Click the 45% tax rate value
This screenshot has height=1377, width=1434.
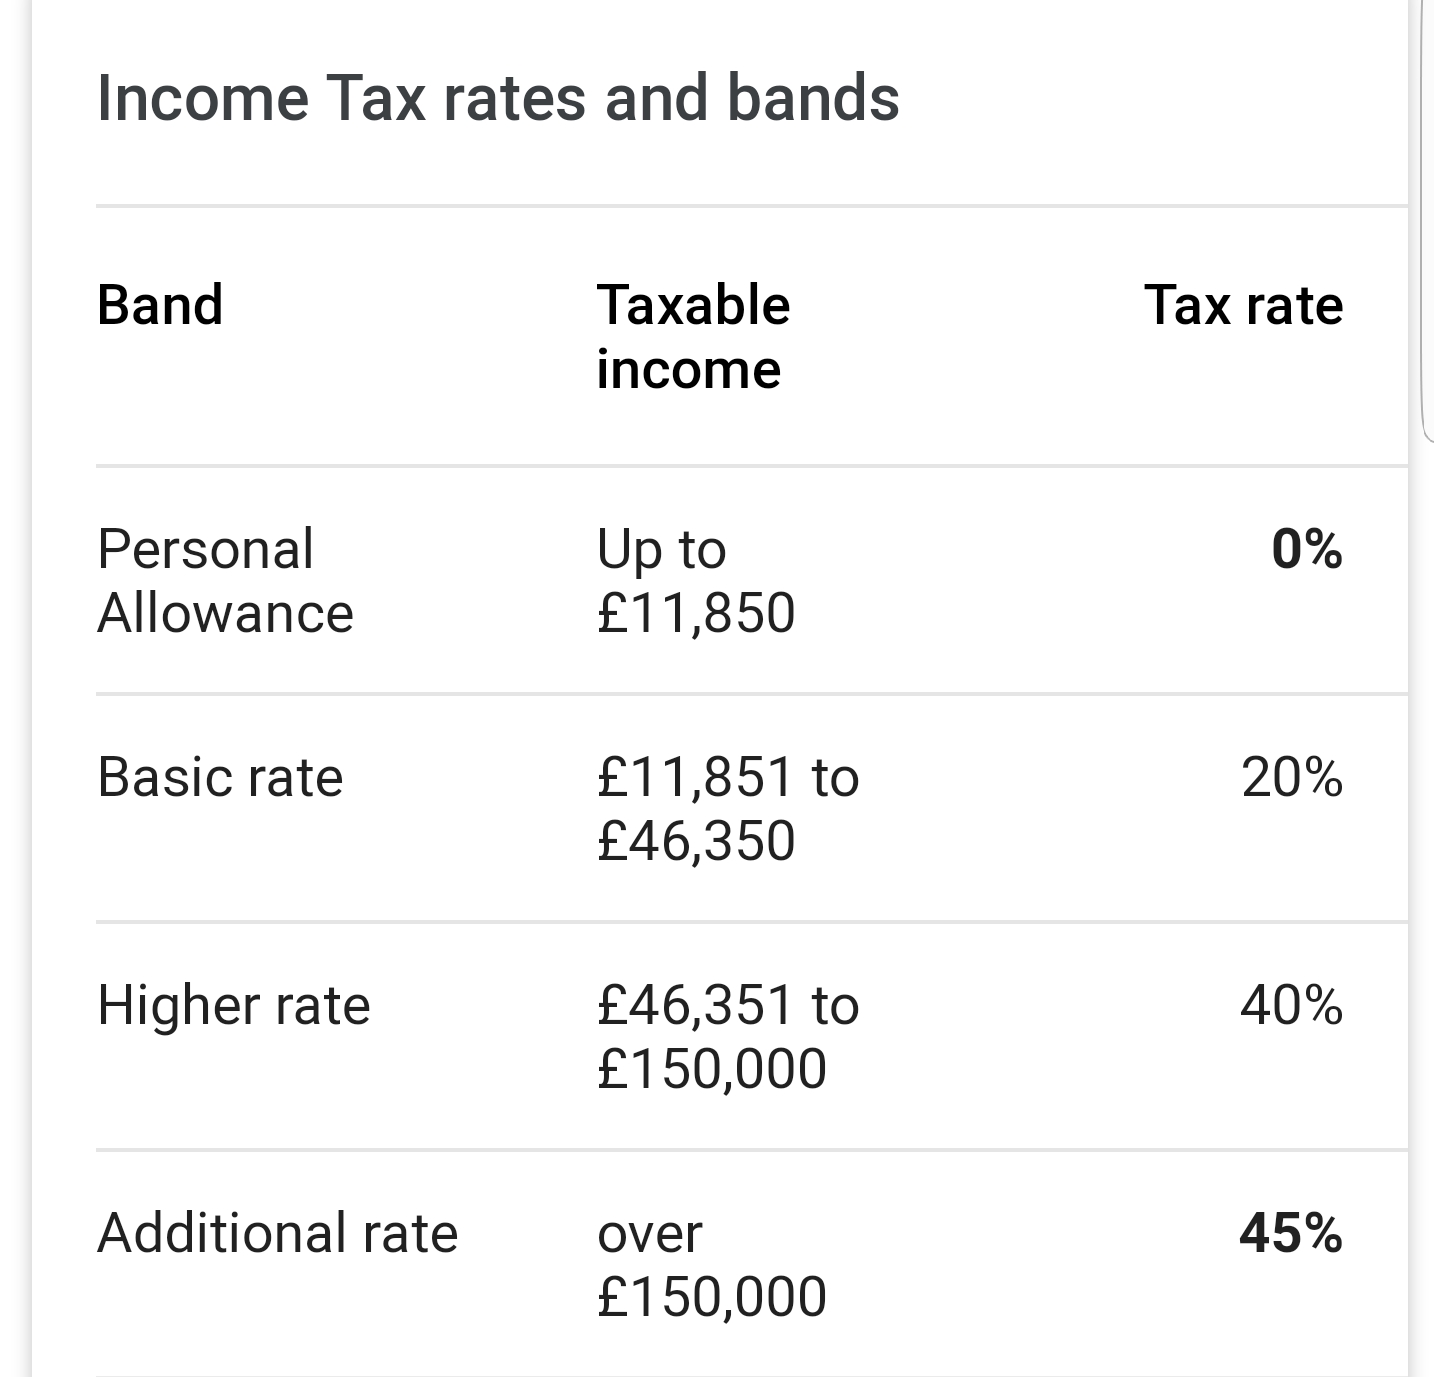1291,1233
